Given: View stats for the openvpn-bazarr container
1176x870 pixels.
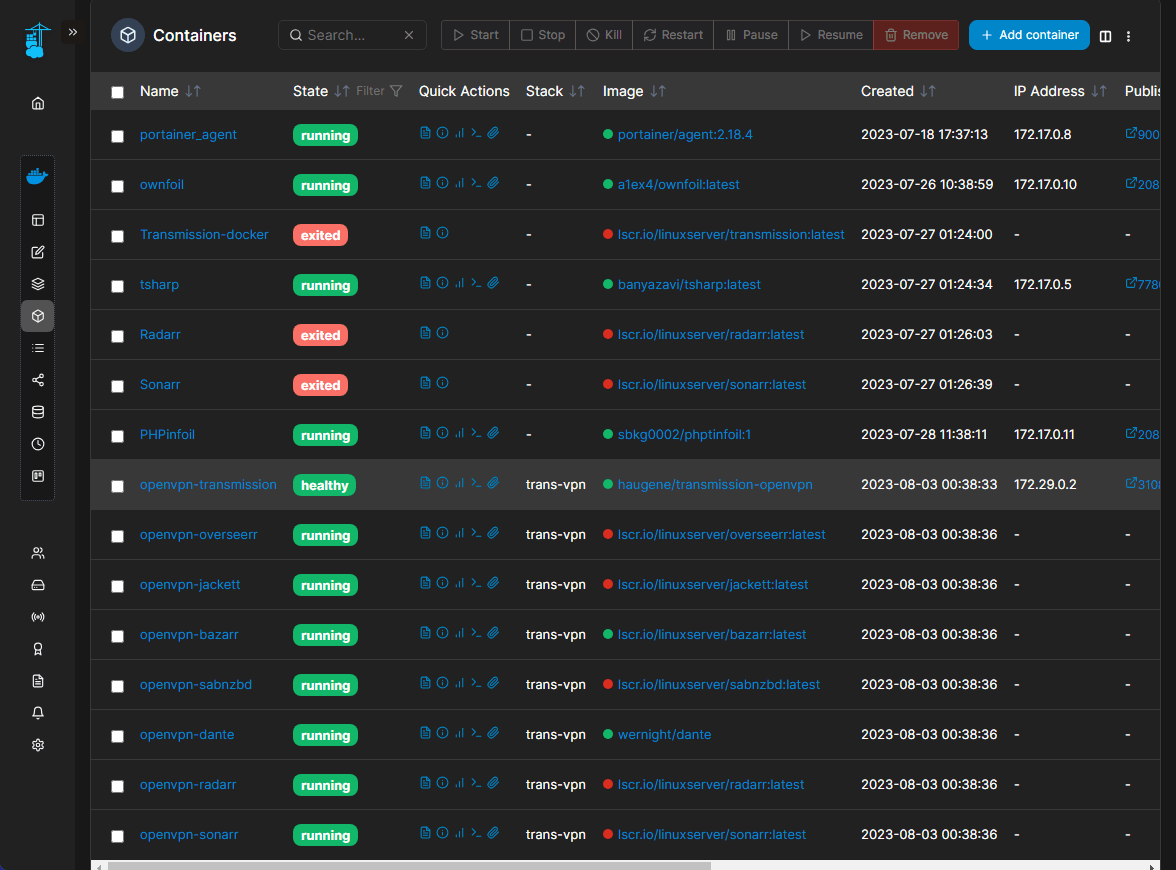Looking at the screenshot, I should coord(459,633).
